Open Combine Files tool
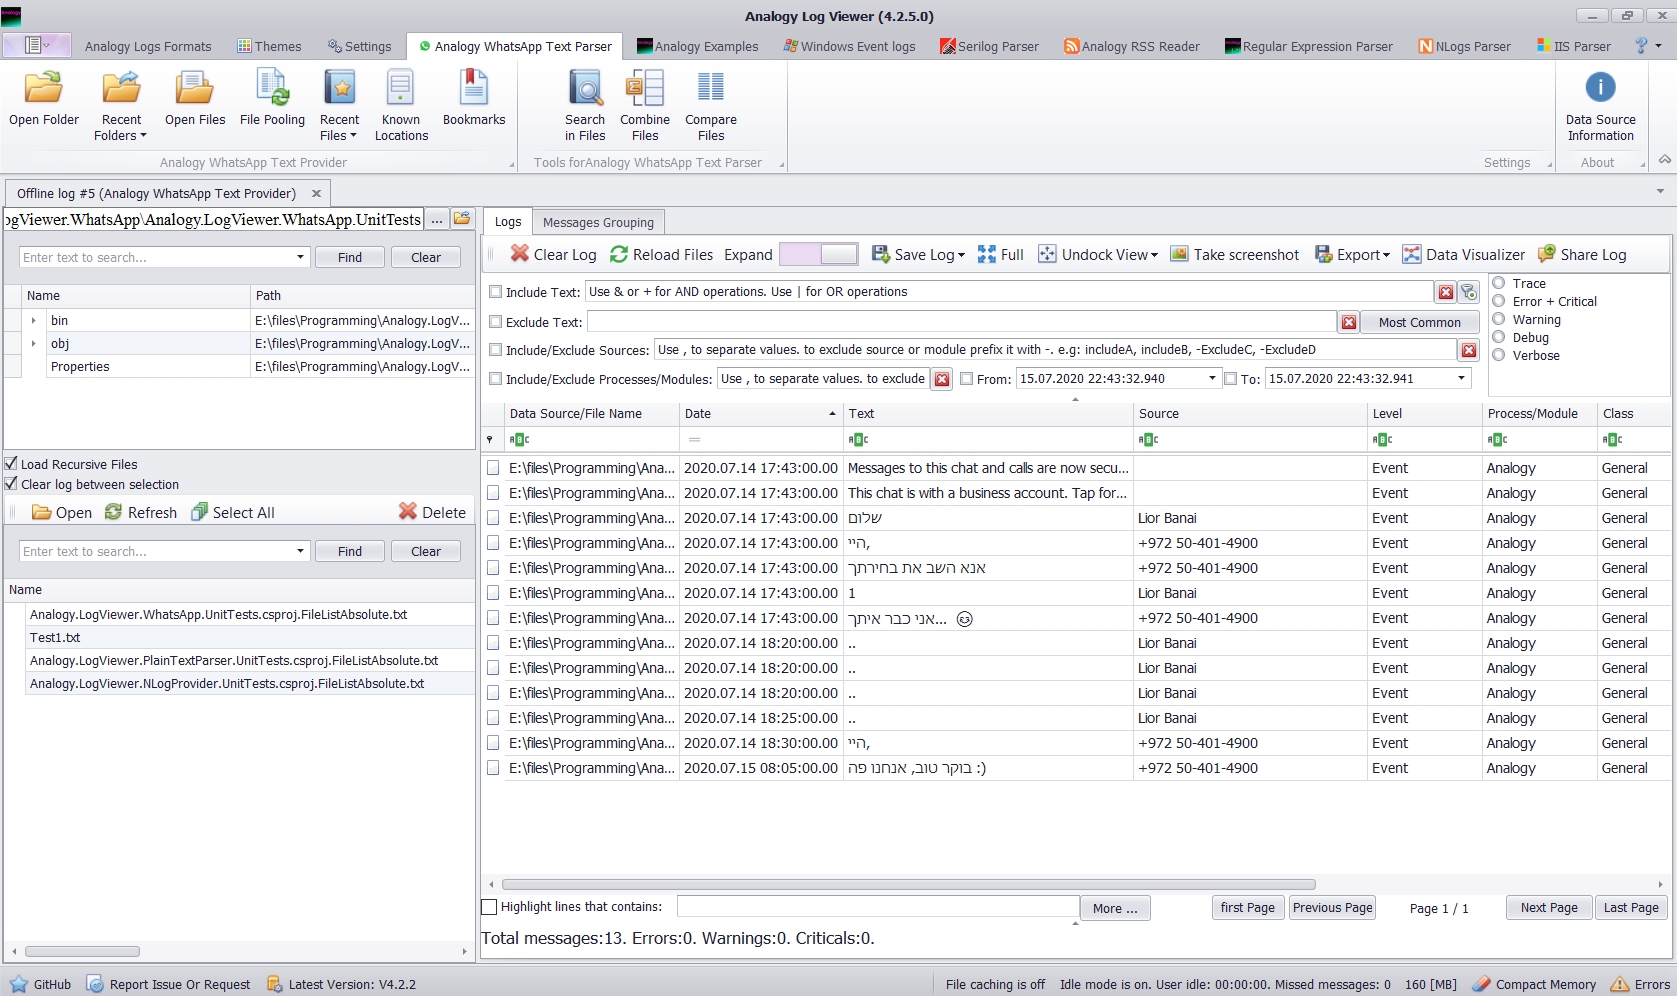The width and height of the screenshot is (1677, 996). (x=645, y=106)
